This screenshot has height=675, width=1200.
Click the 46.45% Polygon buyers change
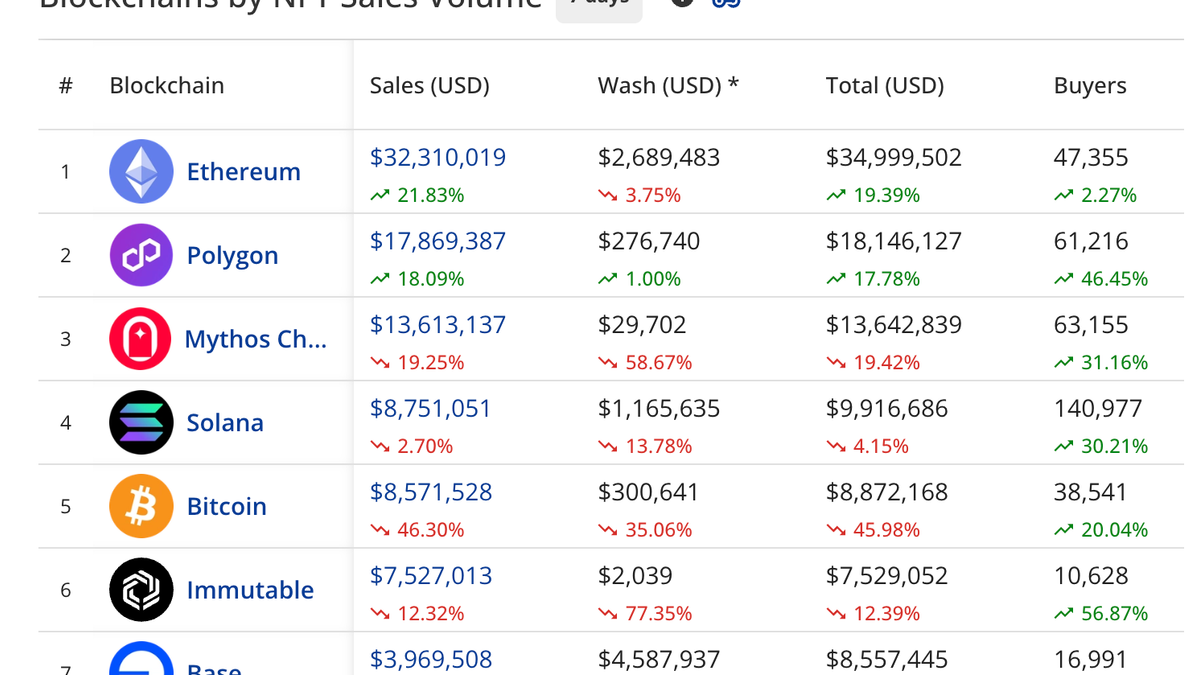point(1101,279)
